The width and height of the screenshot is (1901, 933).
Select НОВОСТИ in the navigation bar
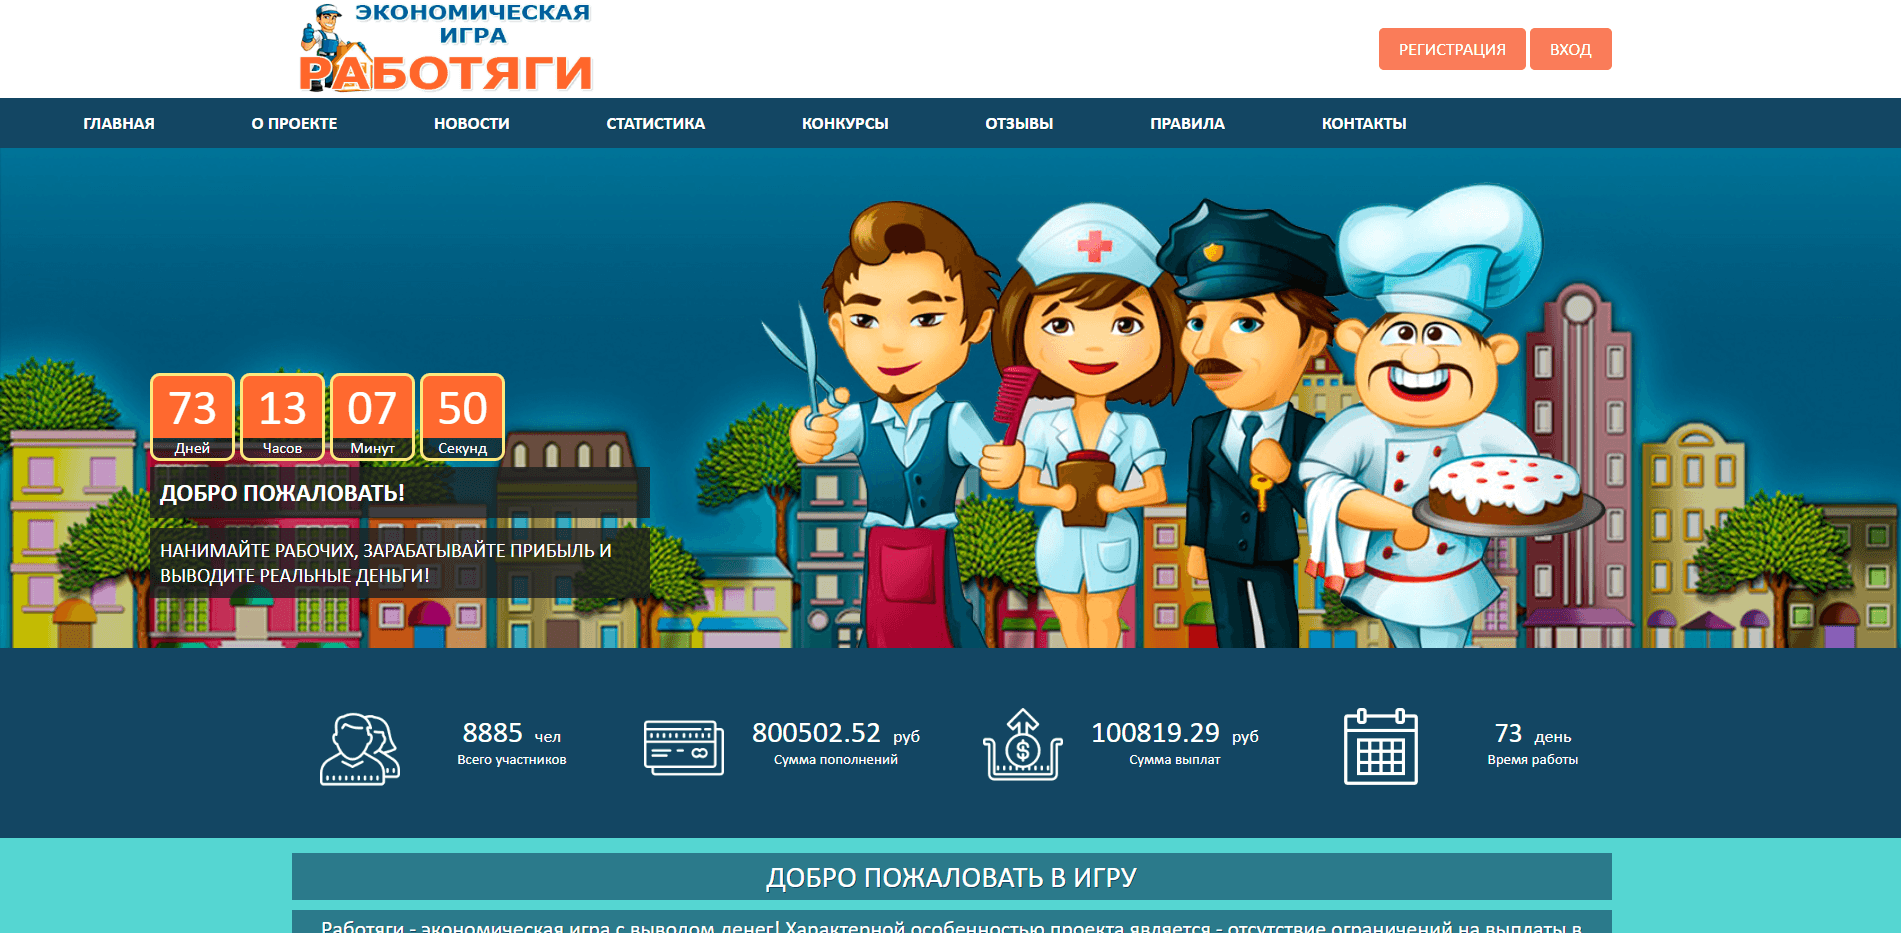471,123
